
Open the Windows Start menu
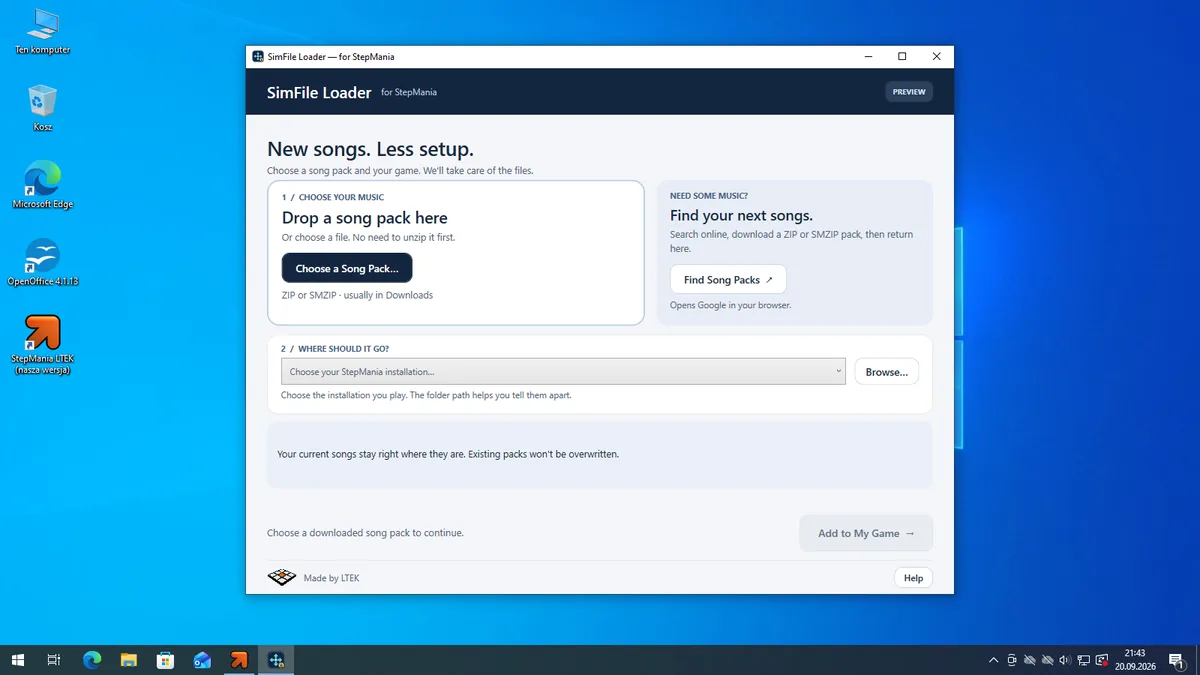click(17, 660)
